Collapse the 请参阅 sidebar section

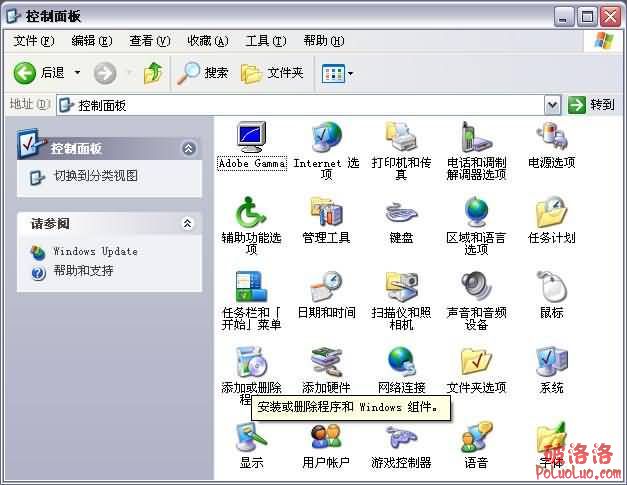point(186,224)
